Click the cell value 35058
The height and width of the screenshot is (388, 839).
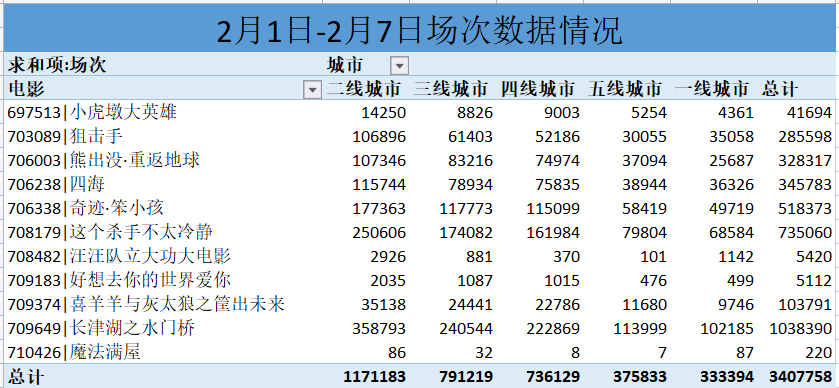pyautogui.click(x=731, y=137)
